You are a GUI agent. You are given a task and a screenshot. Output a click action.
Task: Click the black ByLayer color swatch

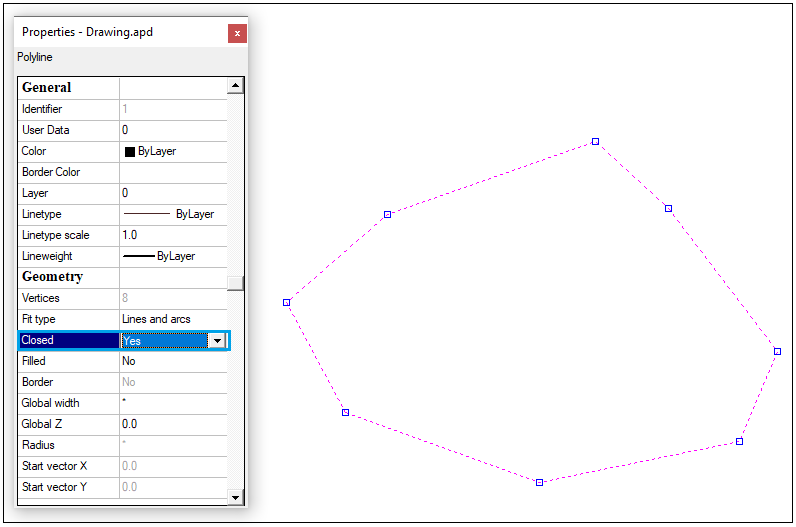tap(130, 152)
